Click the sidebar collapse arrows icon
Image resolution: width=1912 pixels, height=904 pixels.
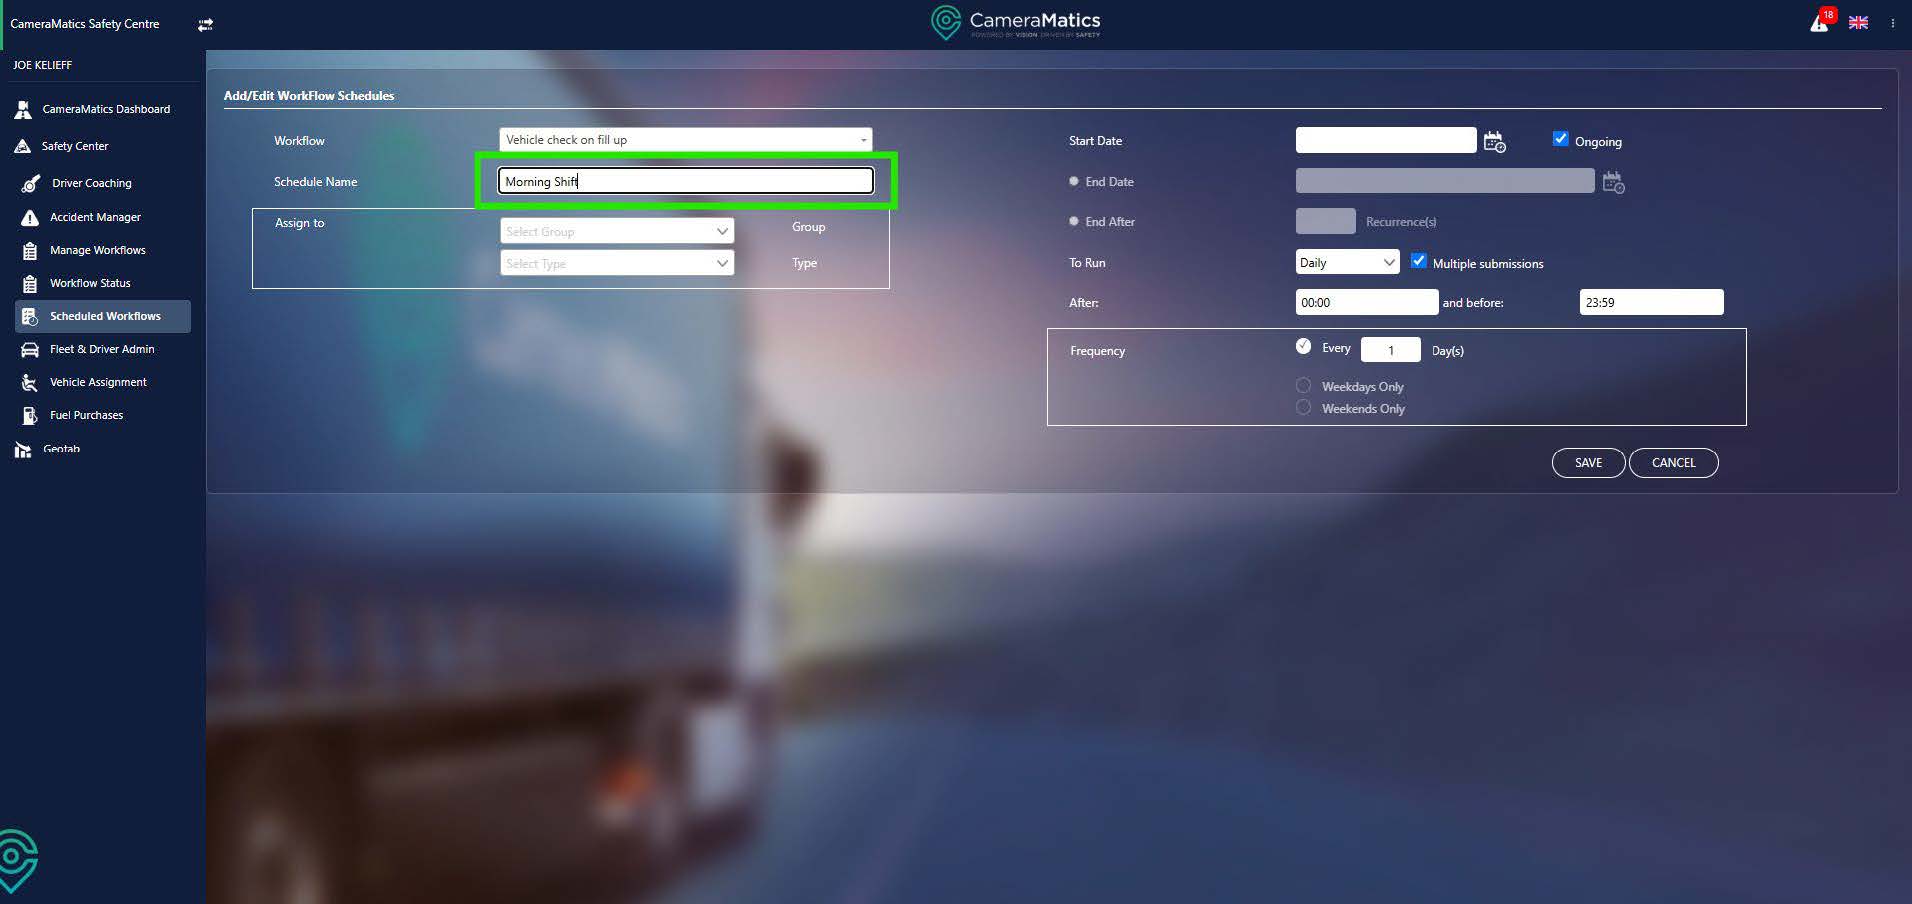(x=205, y=25)
